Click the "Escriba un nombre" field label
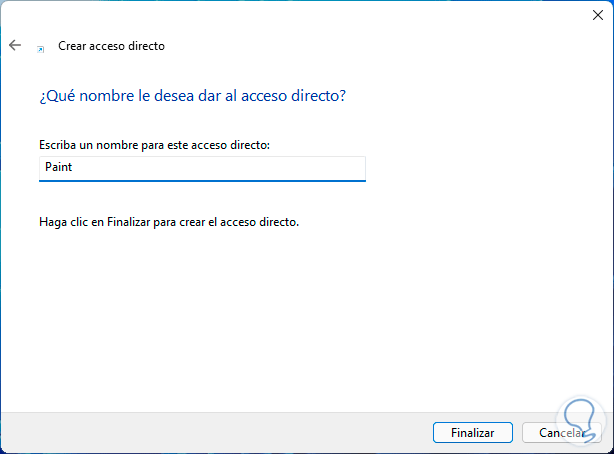Viewport: 614px width, 454px height. pyautogui.click(x=154, y=146)
